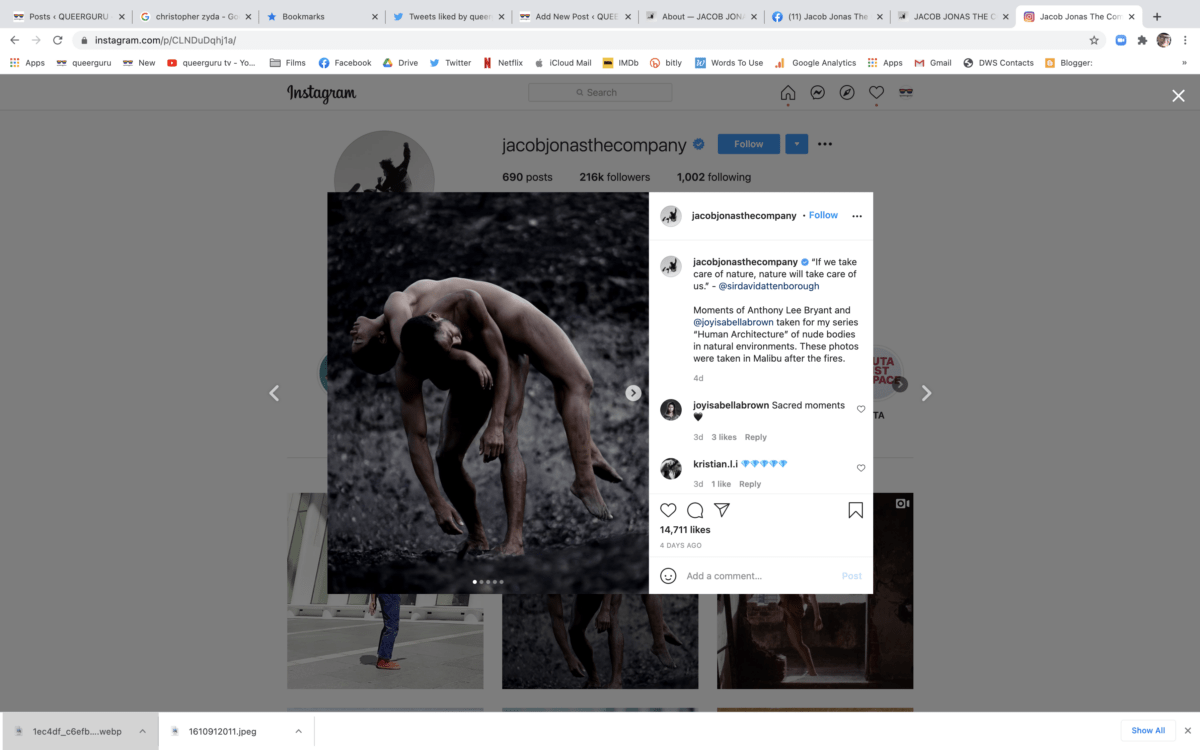Expand suggested accounts dropdown next to Follow
The width and height of the screenshot is (1200, 750).
[x=797, y=144]
